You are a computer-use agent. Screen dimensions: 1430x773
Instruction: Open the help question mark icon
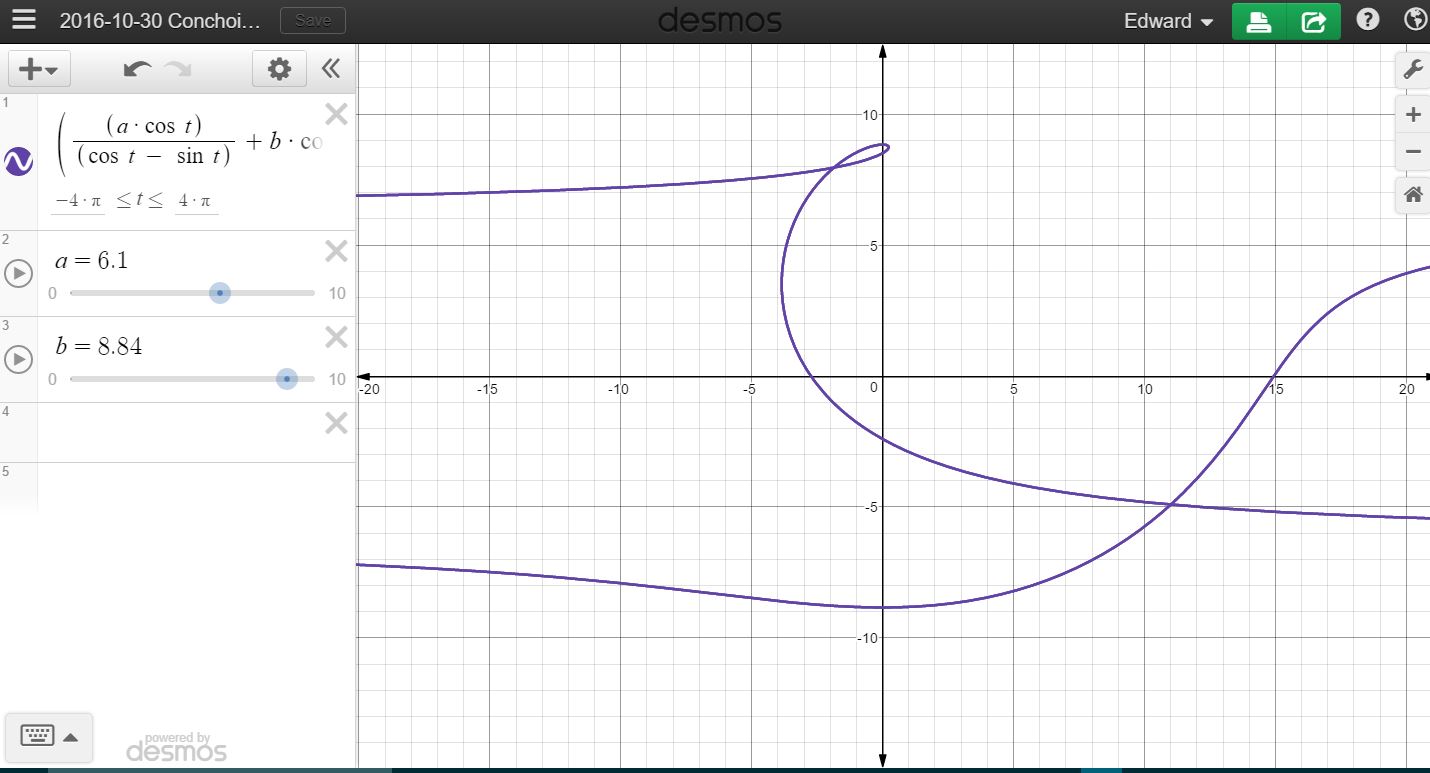(1367, 18)
